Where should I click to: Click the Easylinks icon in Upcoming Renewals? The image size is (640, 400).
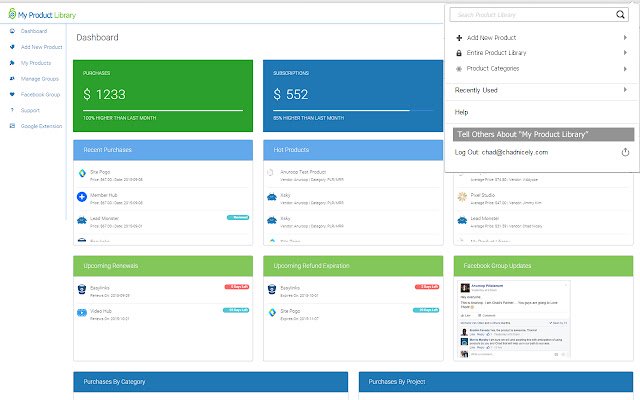[82, 289]
